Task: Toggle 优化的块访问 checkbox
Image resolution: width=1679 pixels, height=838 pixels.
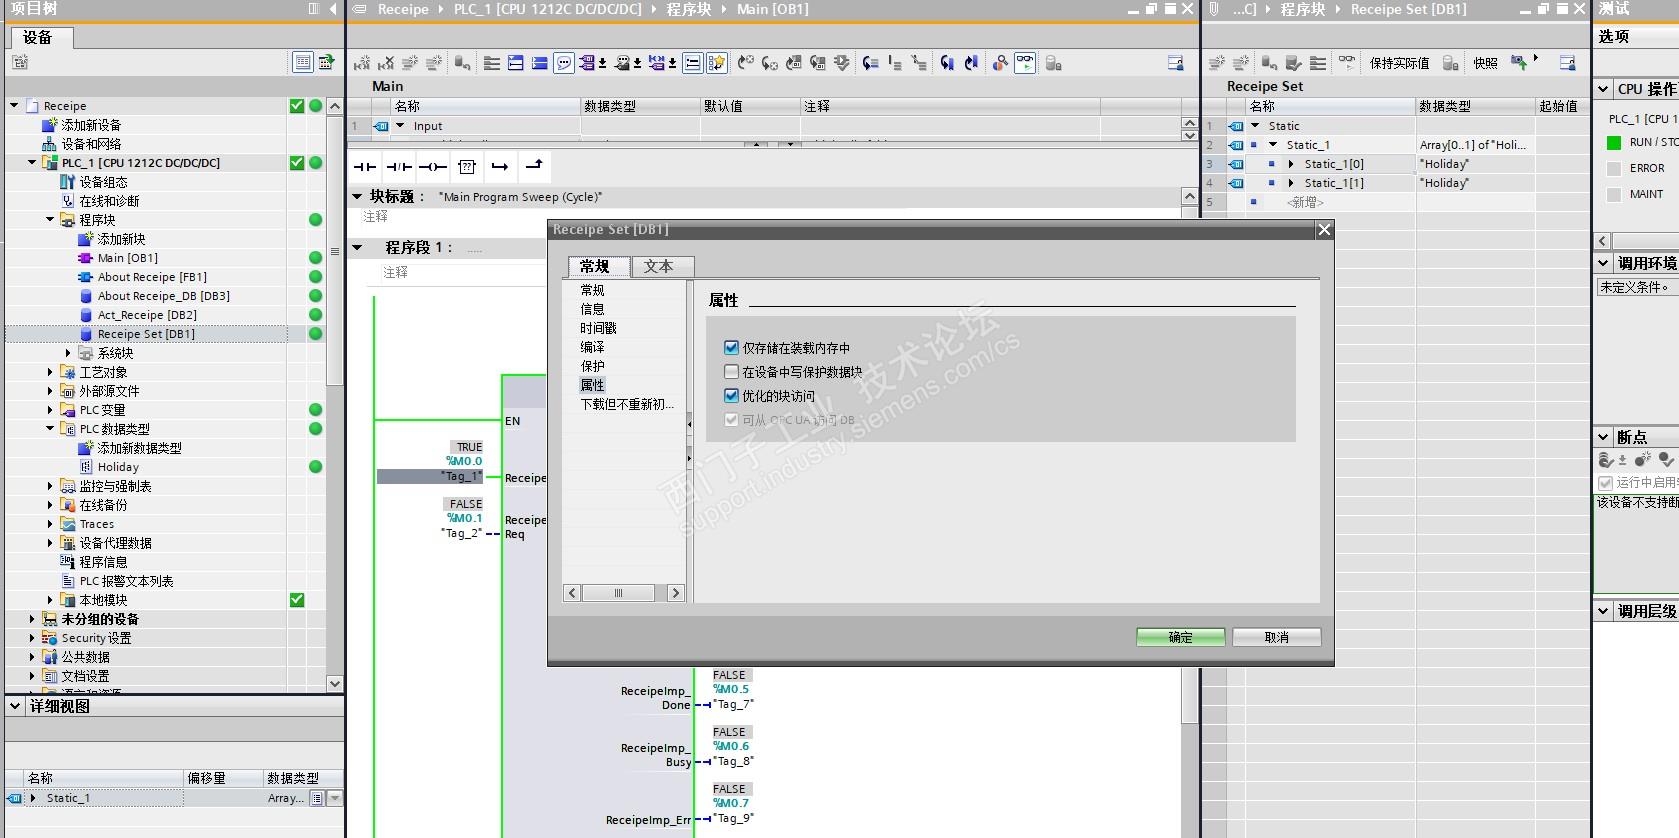Action: (x=731, y=396)
